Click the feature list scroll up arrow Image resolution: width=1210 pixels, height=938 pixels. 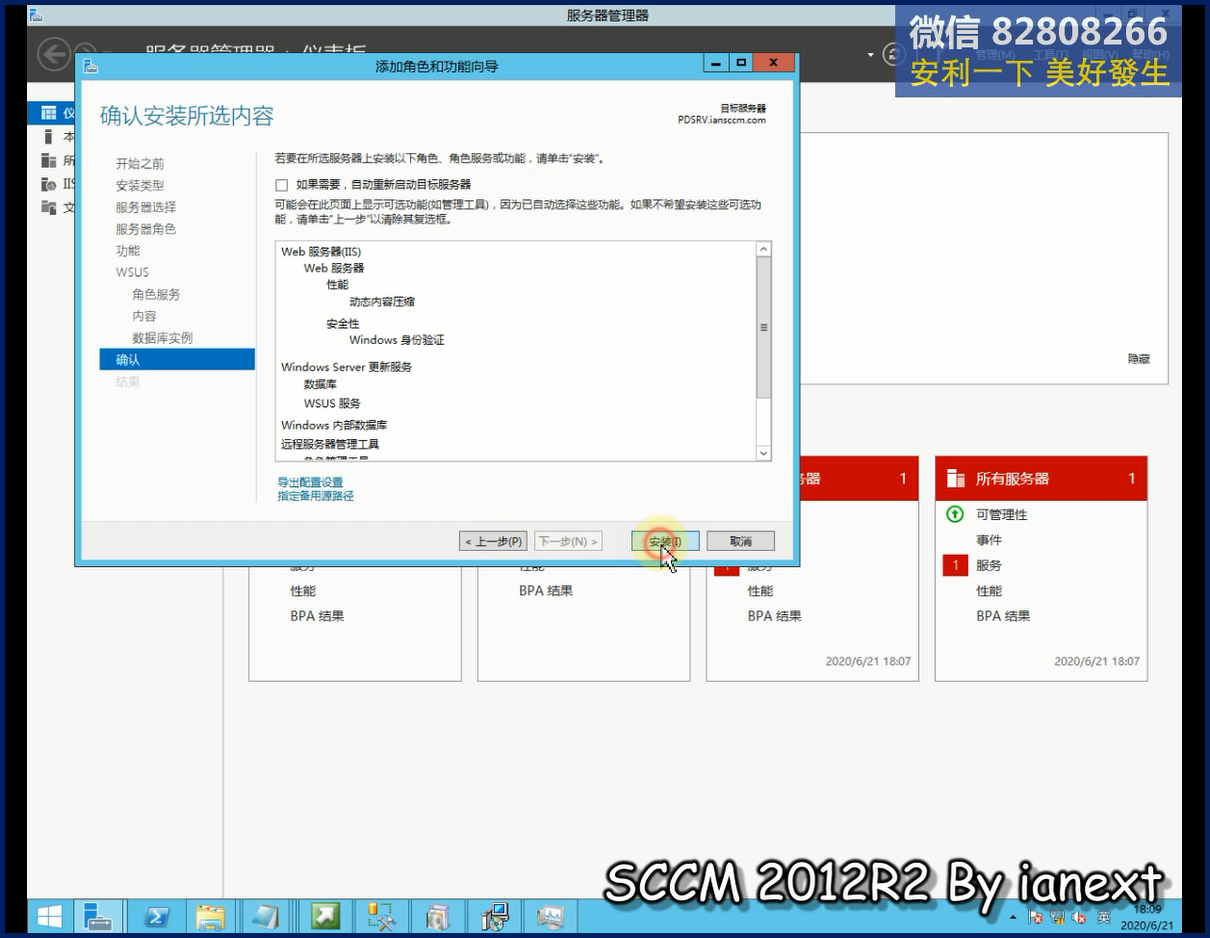(x=764, y=249)
